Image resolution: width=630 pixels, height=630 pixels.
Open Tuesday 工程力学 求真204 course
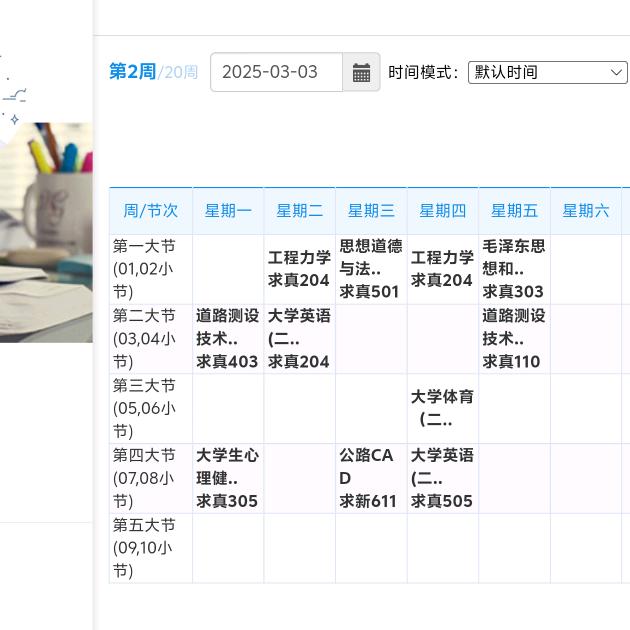(300, 269)
